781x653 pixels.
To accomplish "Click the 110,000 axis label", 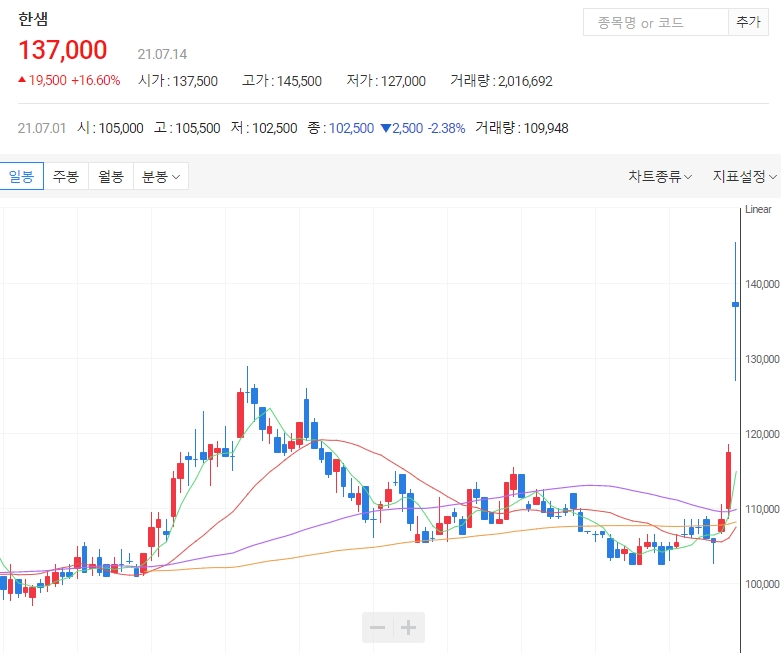I will coord(762,509).
